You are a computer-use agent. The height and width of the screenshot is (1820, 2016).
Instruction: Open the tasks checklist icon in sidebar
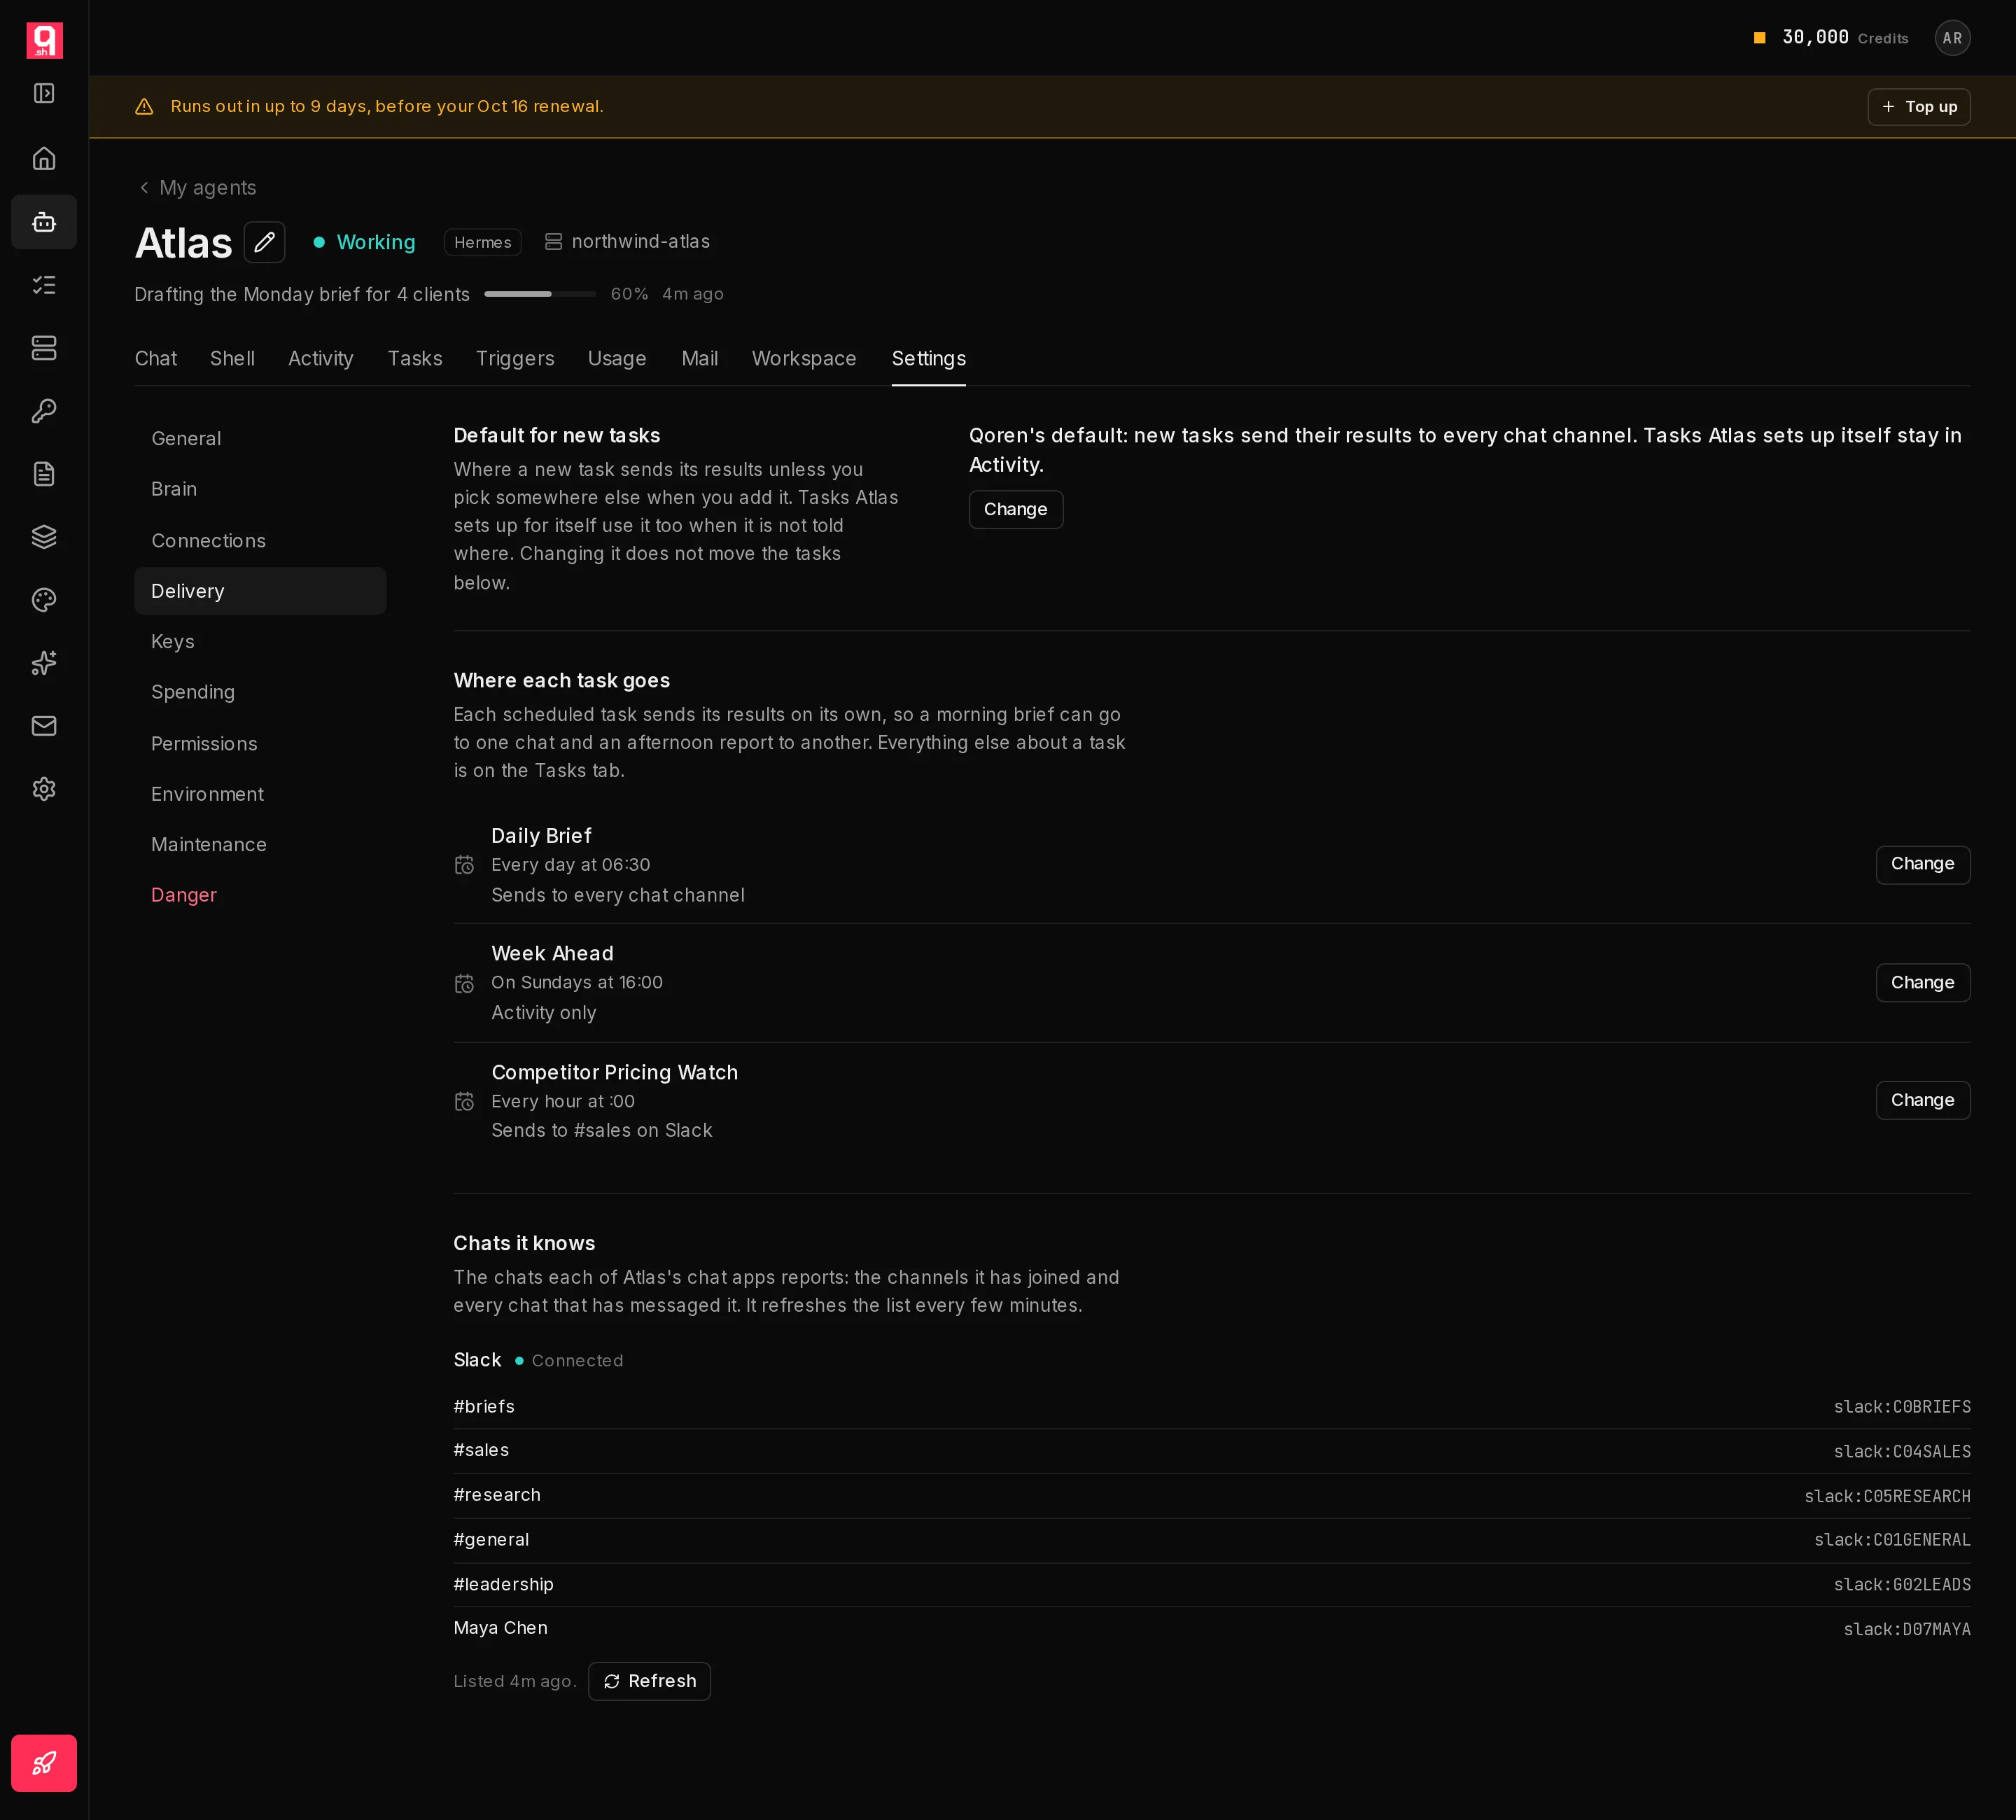(44, 285)
